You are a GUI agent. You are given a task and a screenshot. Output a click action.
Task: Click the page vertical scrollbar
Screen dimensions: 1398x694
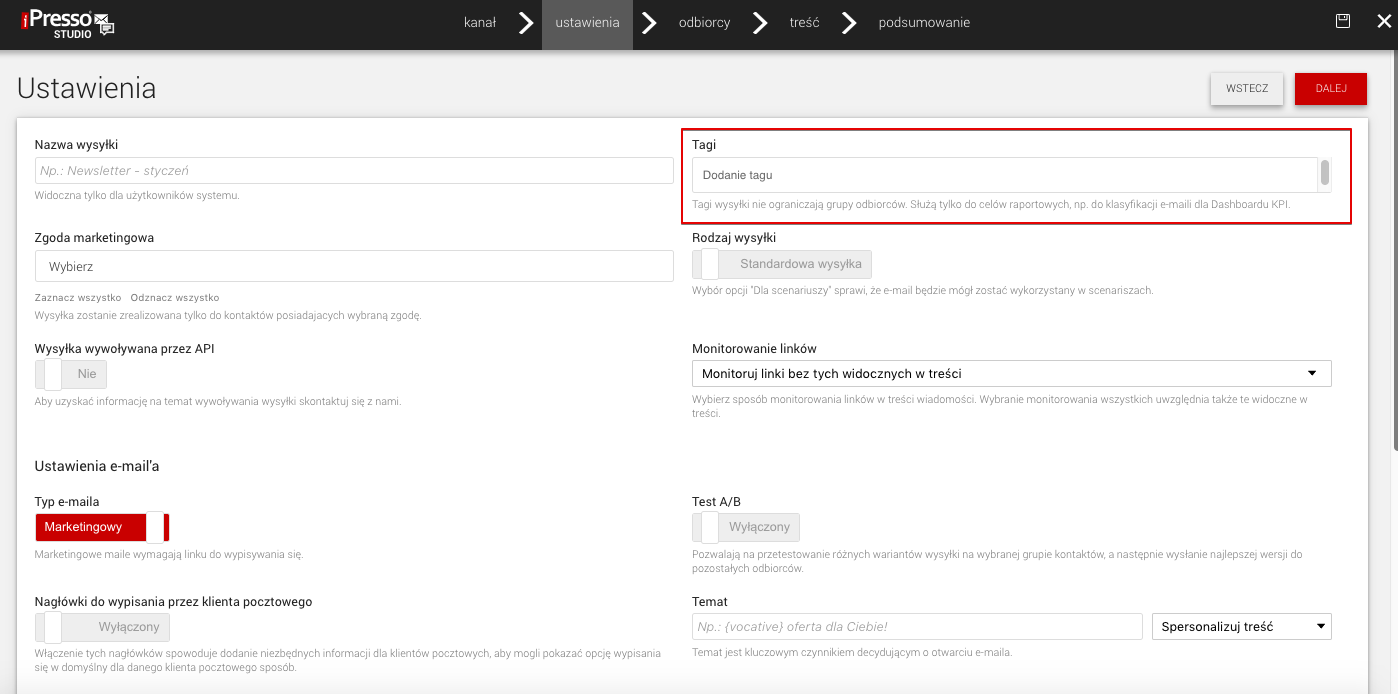[x=1394, y=250]
